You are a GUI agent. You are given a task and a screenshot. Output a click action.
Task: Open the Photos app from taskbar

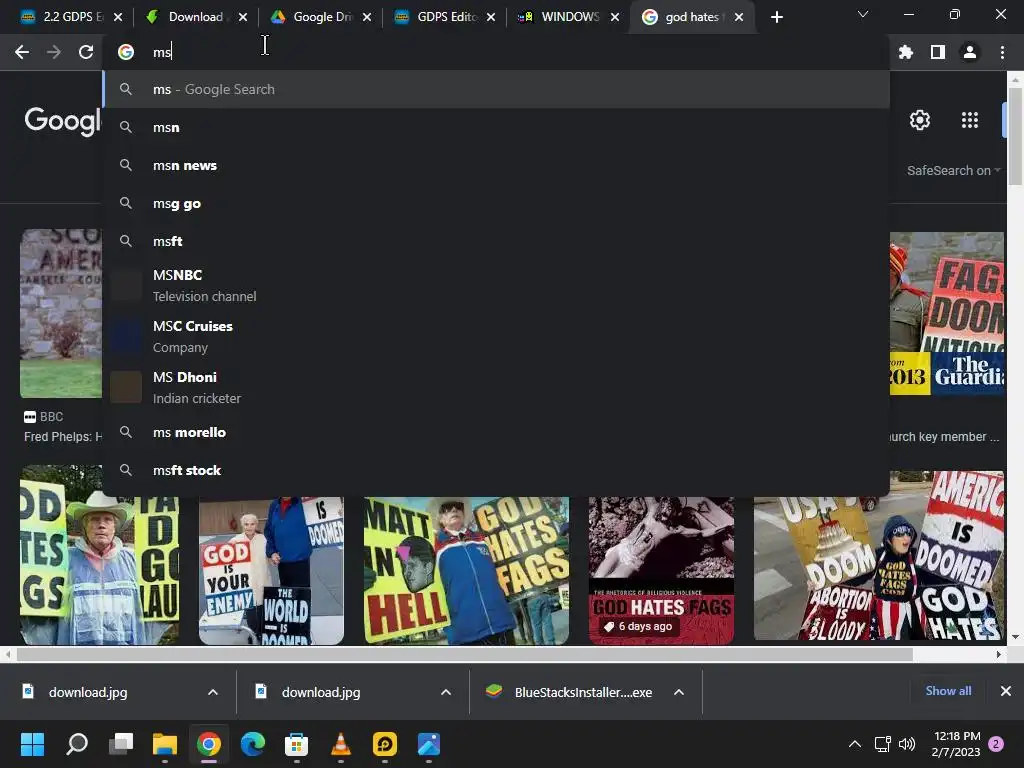coord(428,744)
